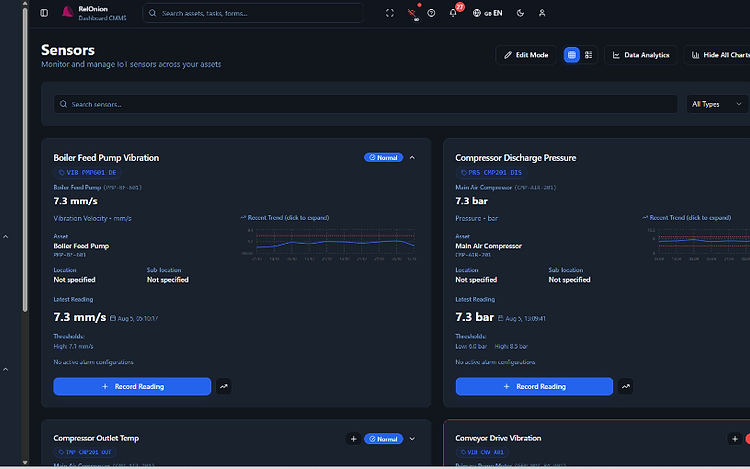This screenshot has height=469, width=750.
Task: Click Main Air Compressor asset name
Action: click(x=488, y=246)
